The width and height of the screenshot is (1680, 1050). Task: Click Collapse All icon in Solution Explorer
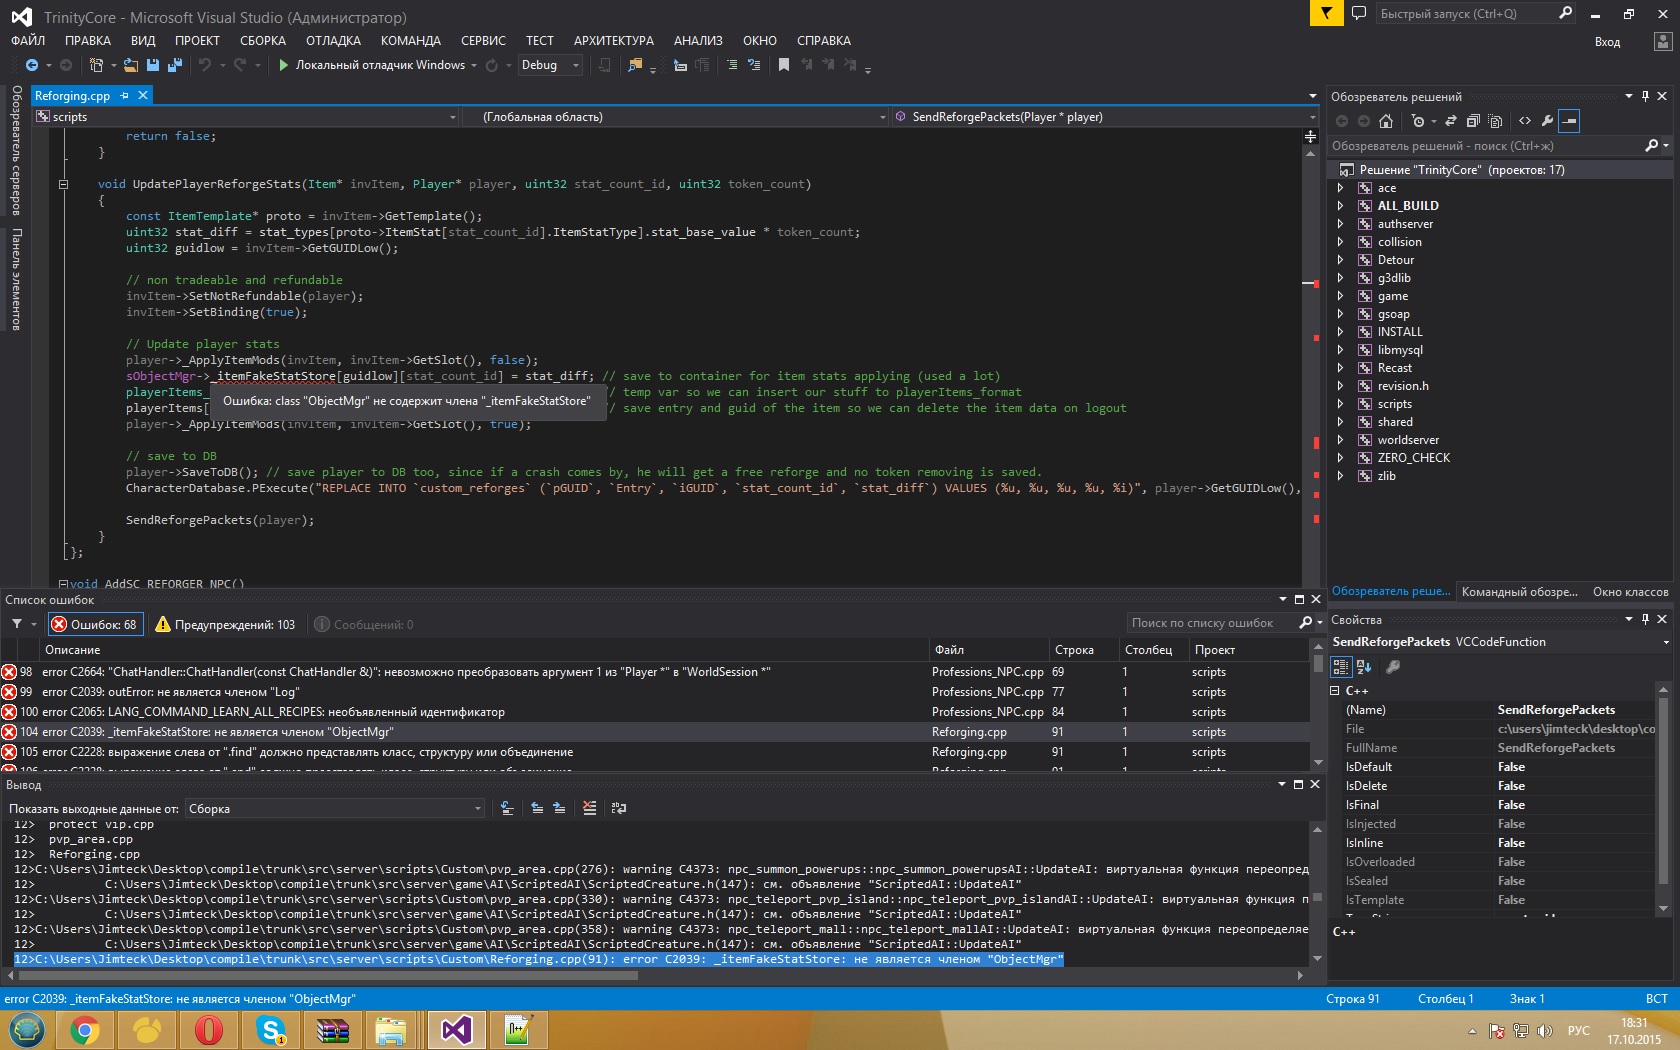point(1473,121)
